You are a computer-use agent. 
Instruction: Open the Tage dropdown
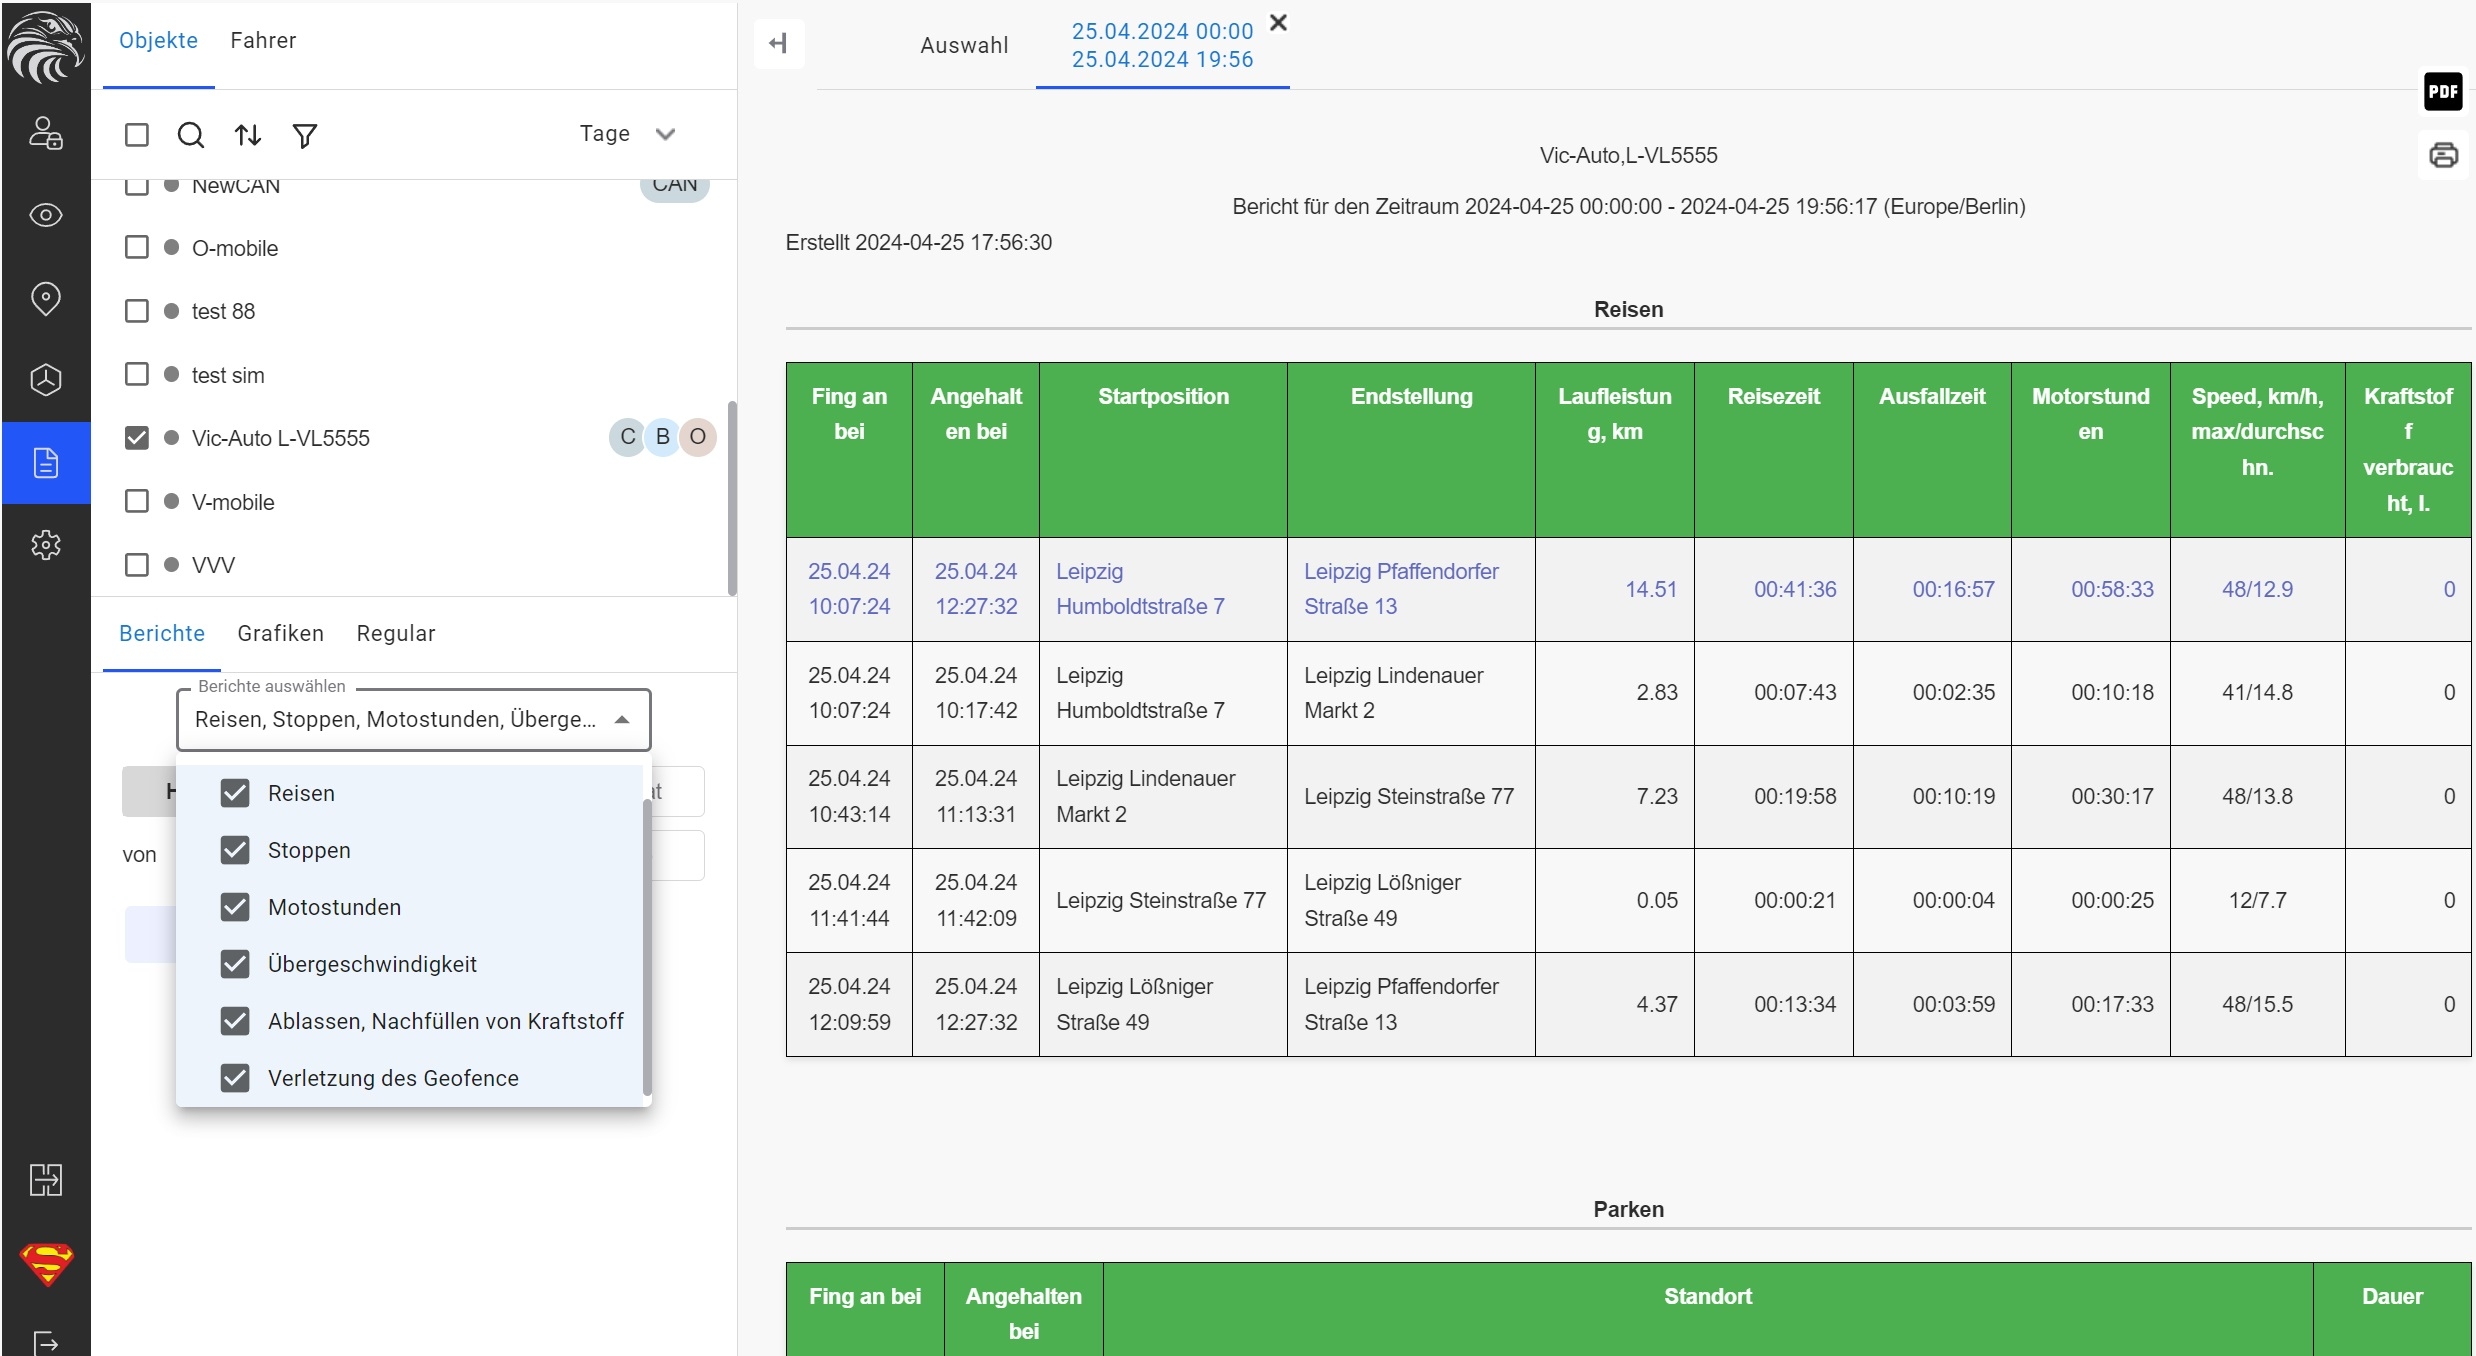coord(628,134)
